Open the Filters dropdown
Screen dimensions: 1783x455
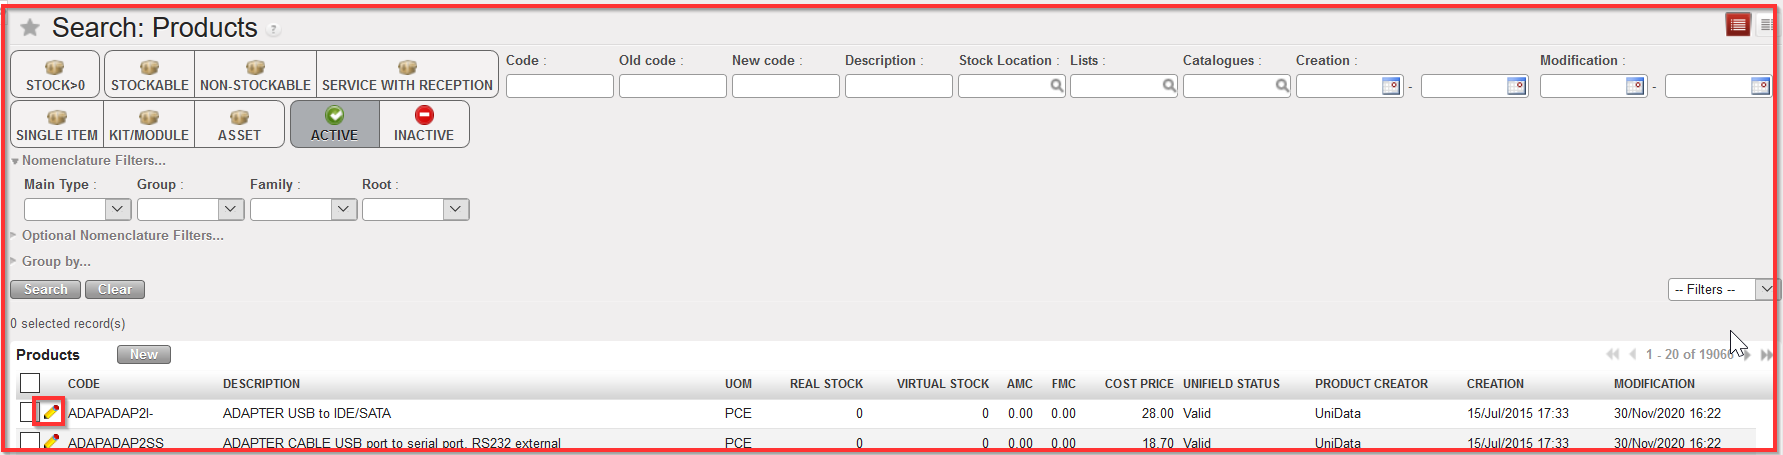click(1720, 289)
